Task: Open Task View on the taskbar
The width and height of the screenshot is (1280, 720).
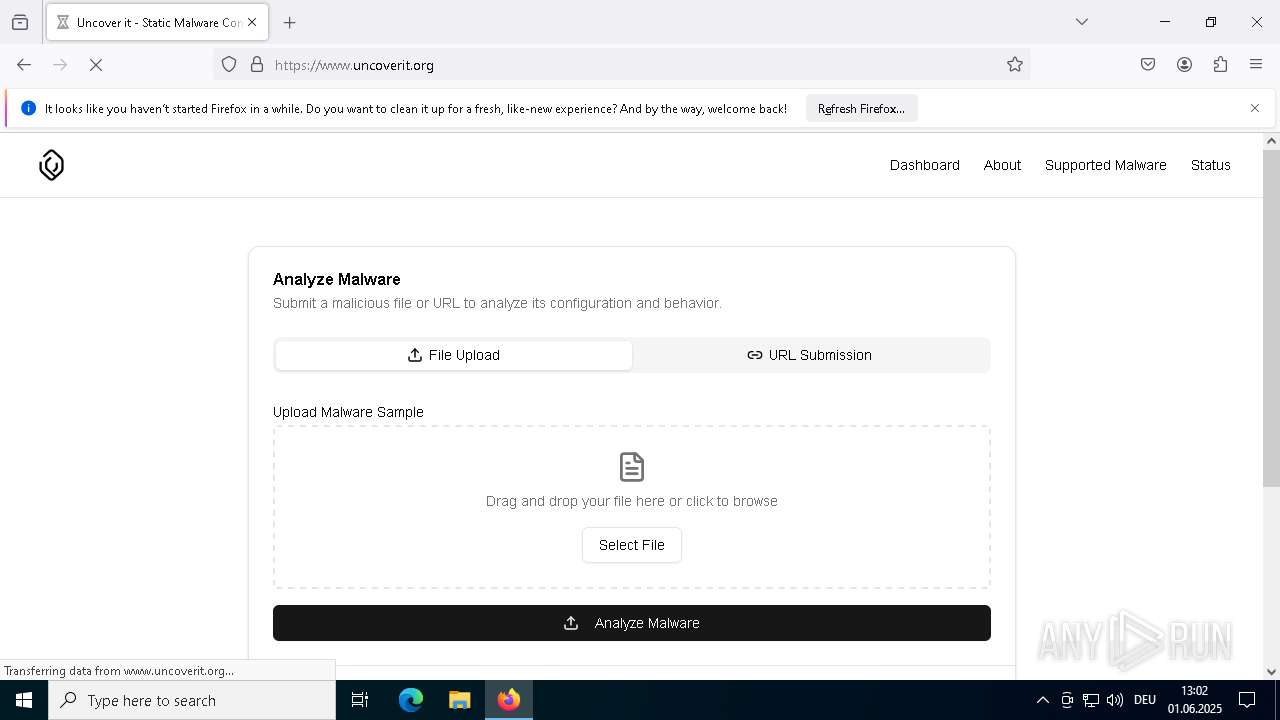Action: coord(360,700)
